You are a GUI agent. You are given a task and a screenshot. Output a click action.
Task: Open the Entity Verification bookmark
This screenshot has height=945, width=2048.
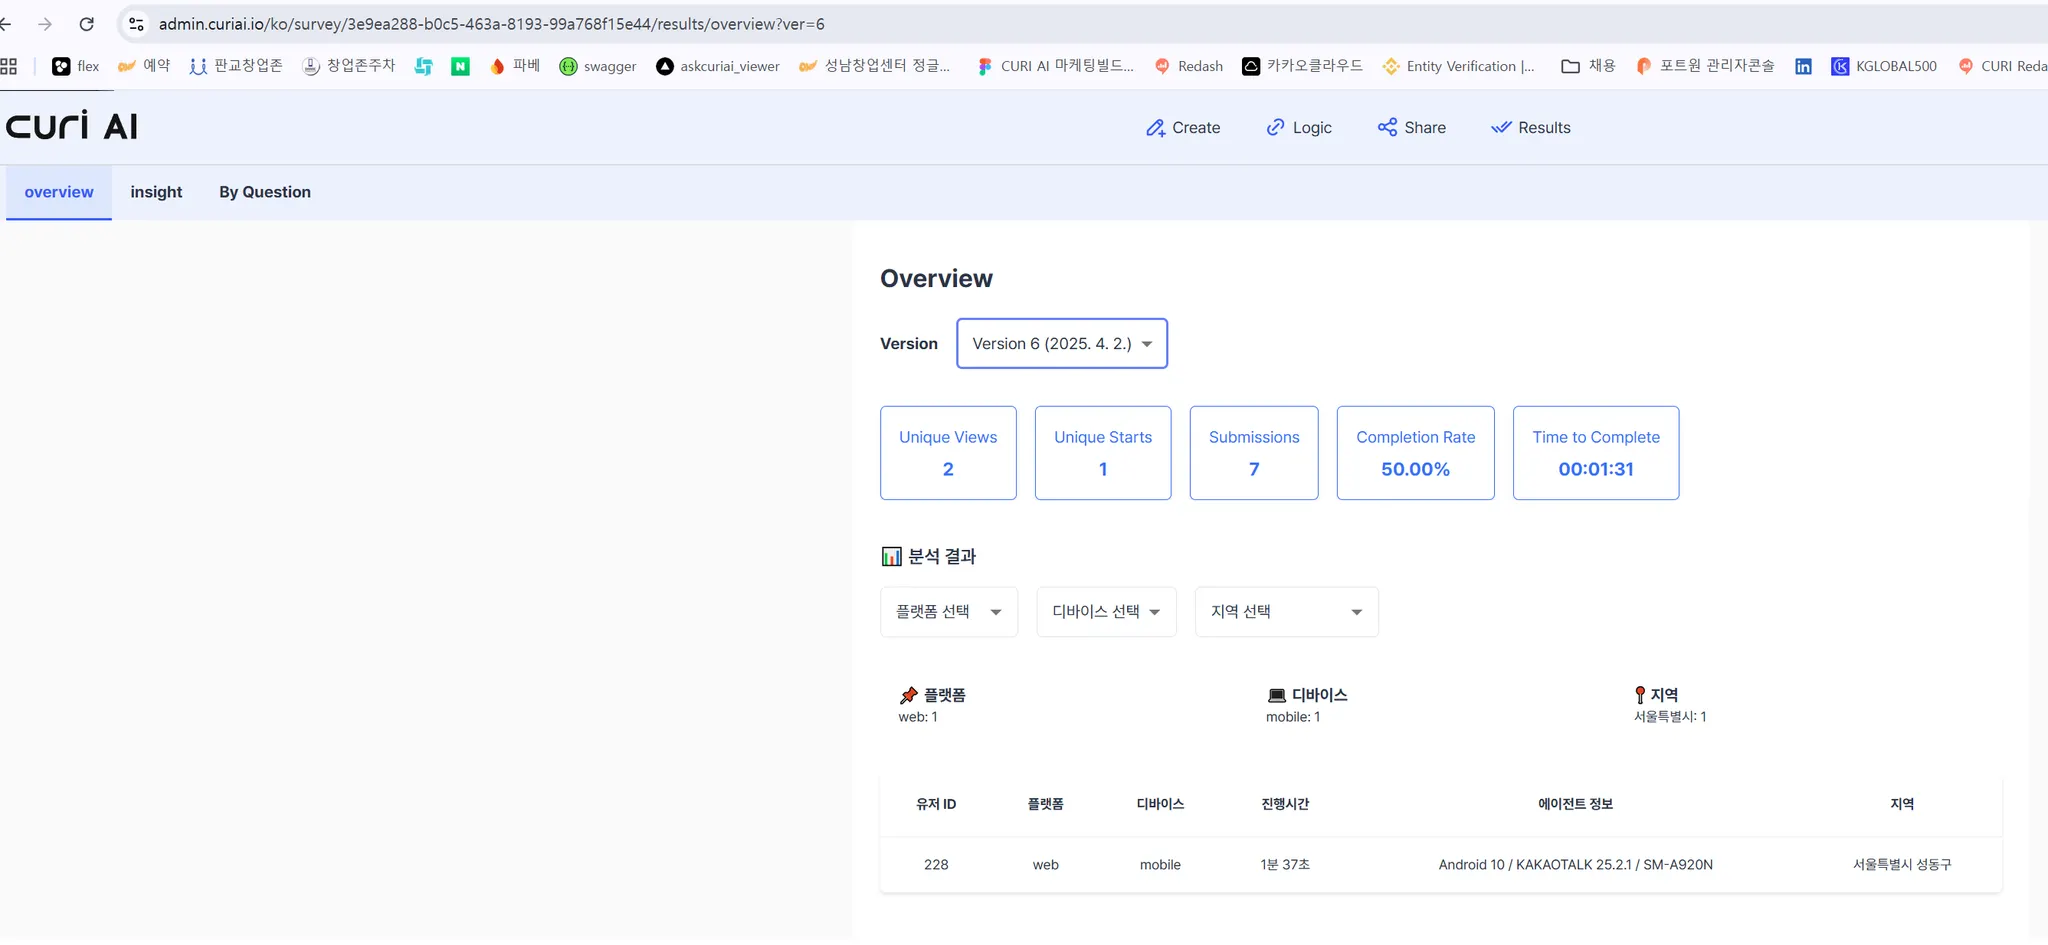[x=1459, y=66]
